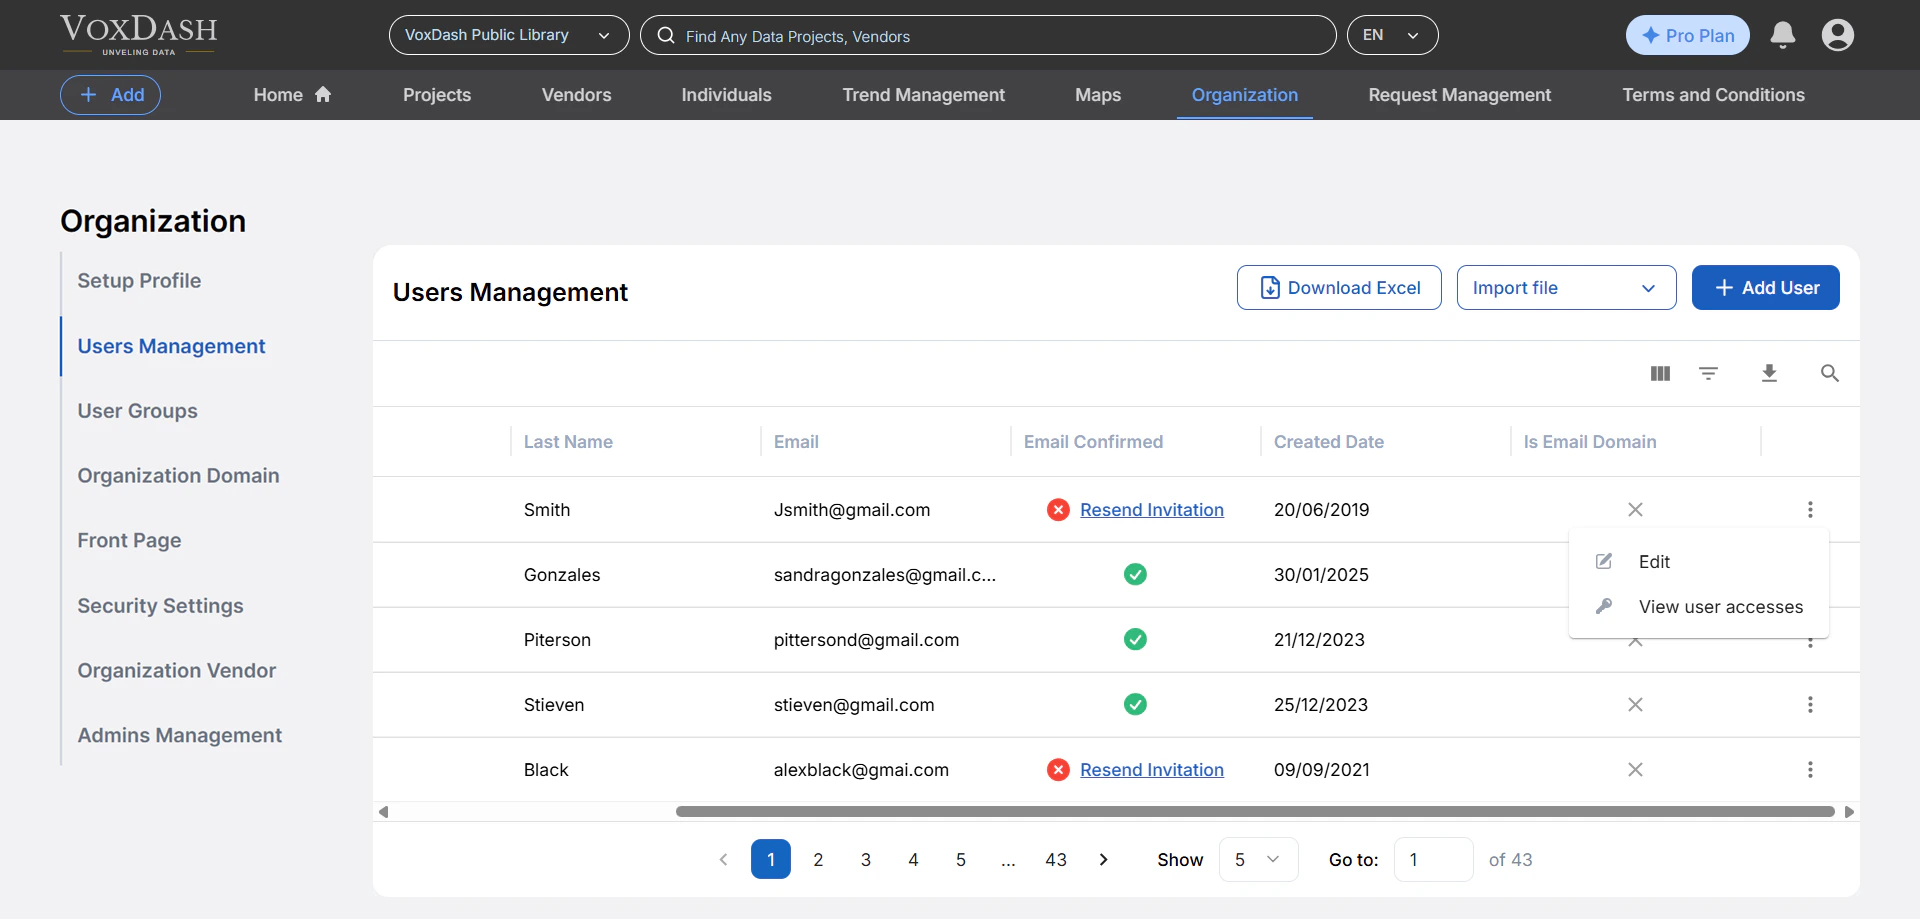Viewport: 1920px width, 919px height.
Task: Sort by Last Name column header
Action: (x=568, y=442)
